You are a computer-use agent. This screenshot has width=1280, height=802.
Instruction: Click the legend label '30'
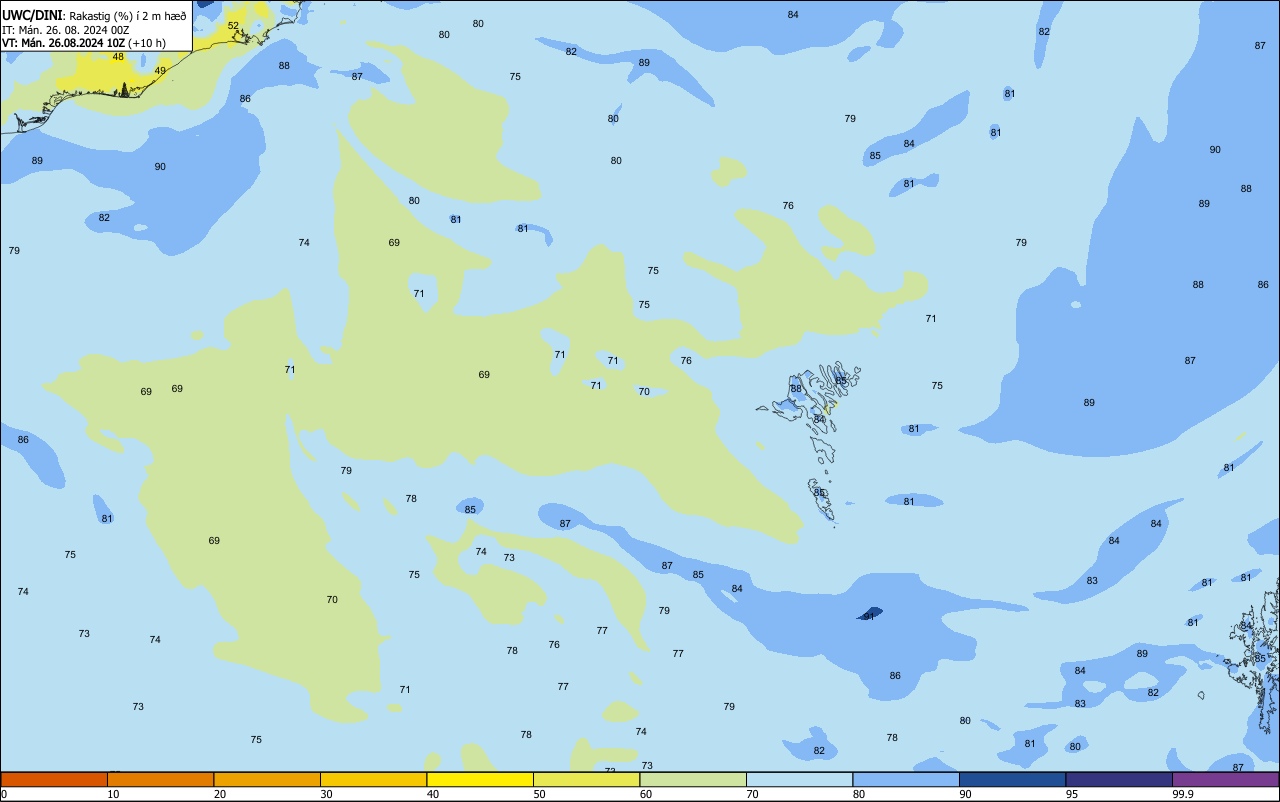pyautogui.click(x=326, y=794)
